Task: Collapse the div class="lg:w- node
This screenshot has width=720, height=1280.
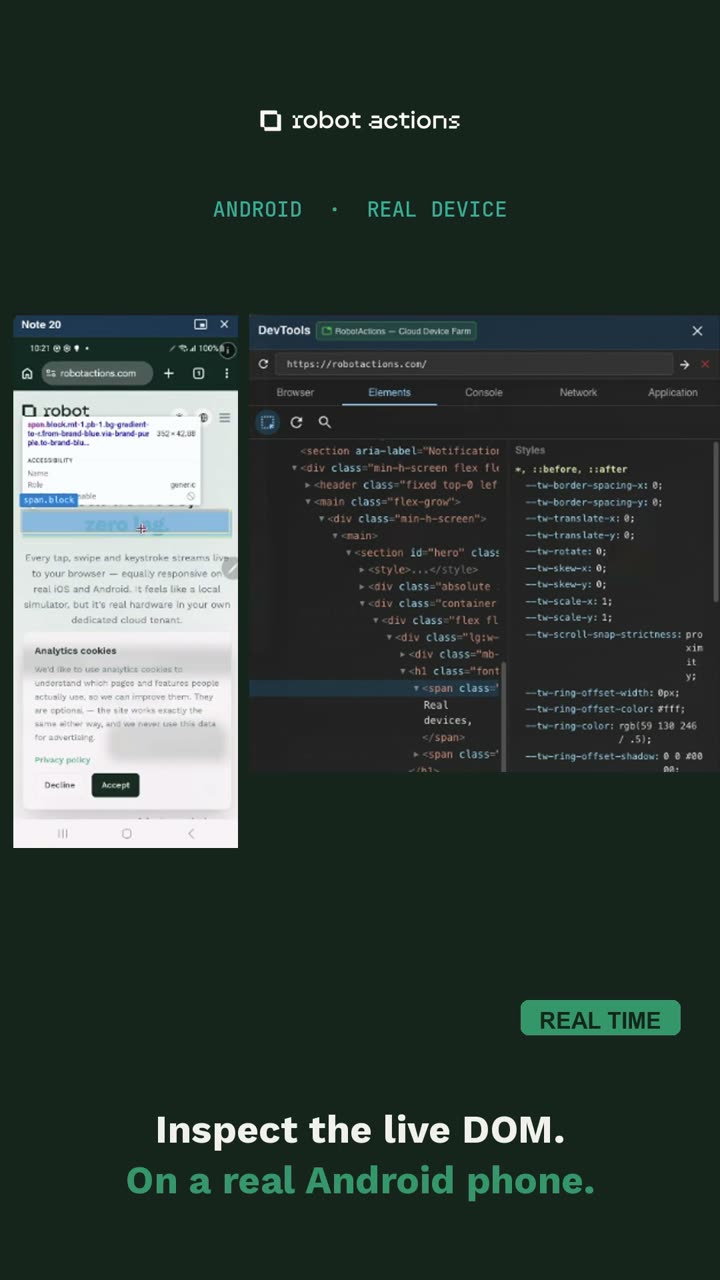Action: tap(389, 638)
